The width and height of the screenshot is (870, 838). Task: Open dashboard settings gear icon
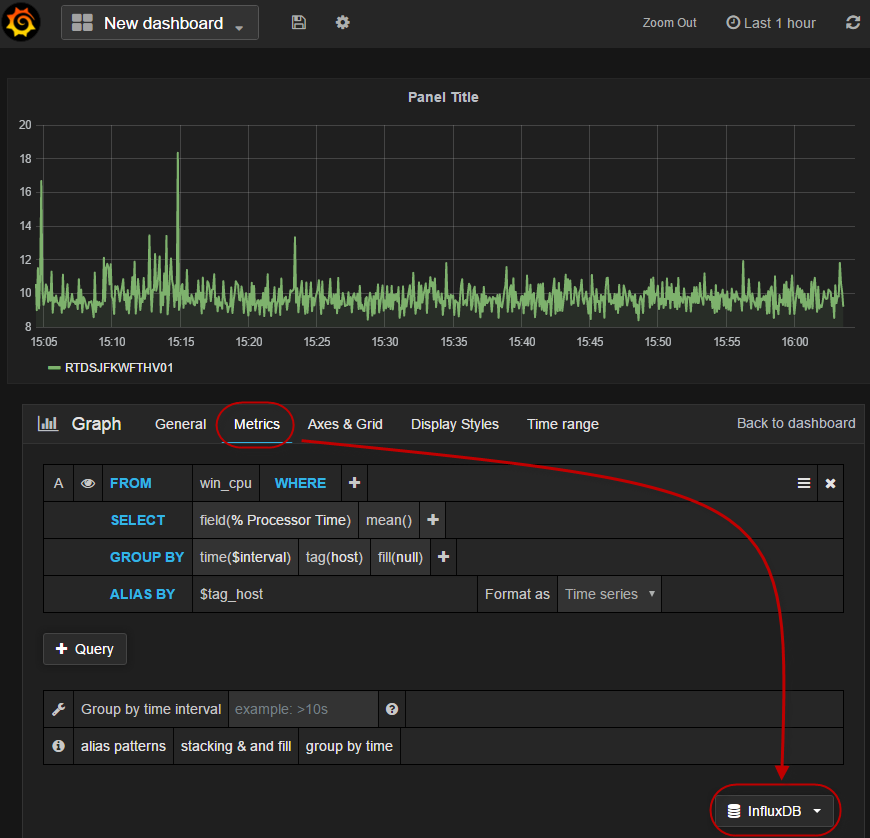pos(343,22)
